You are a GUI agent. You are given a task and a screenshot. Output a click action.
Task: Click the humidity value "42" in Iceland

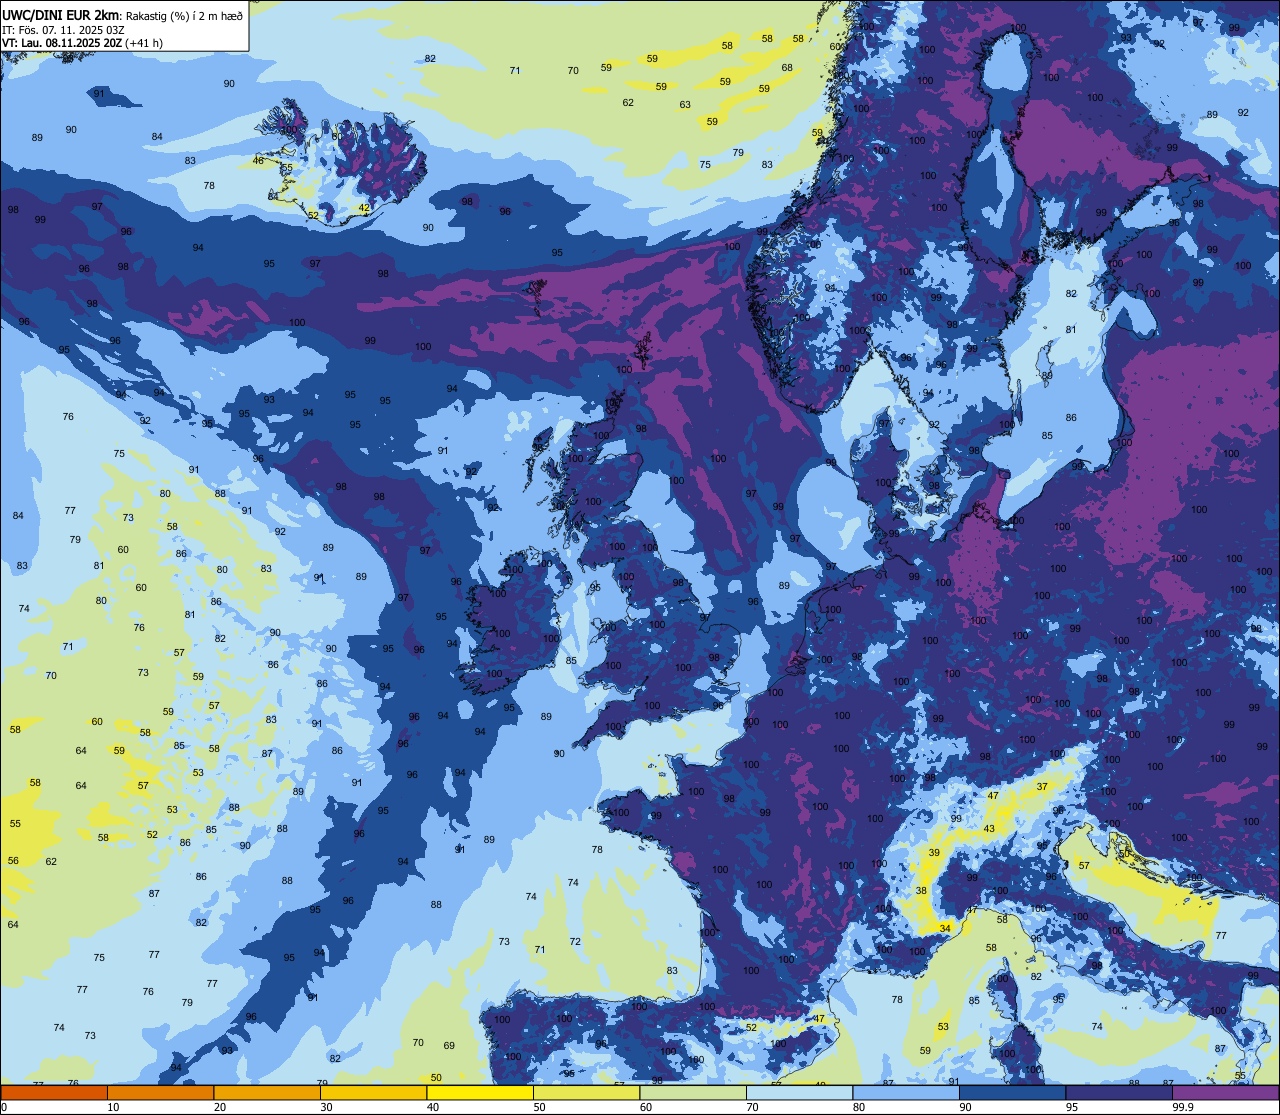[x=364, y=208]
